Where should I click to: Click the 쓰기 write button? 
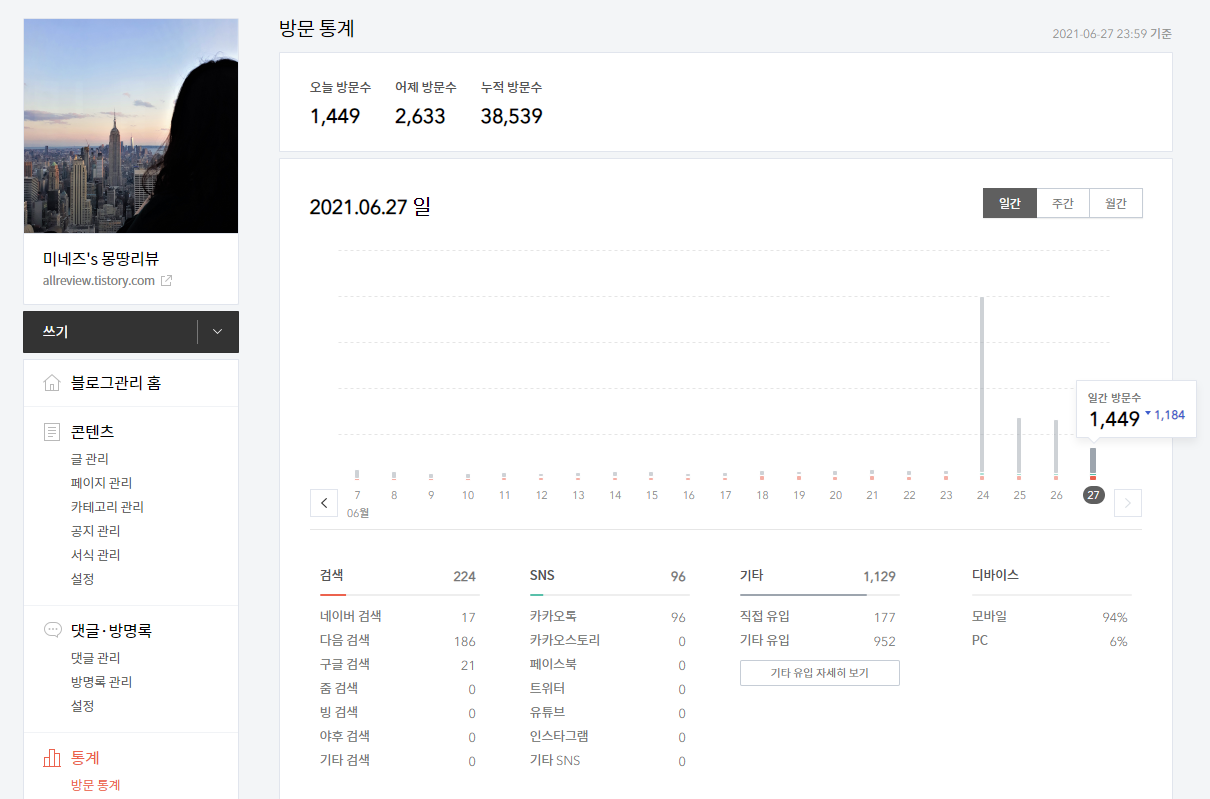click(x=110, y=332)
